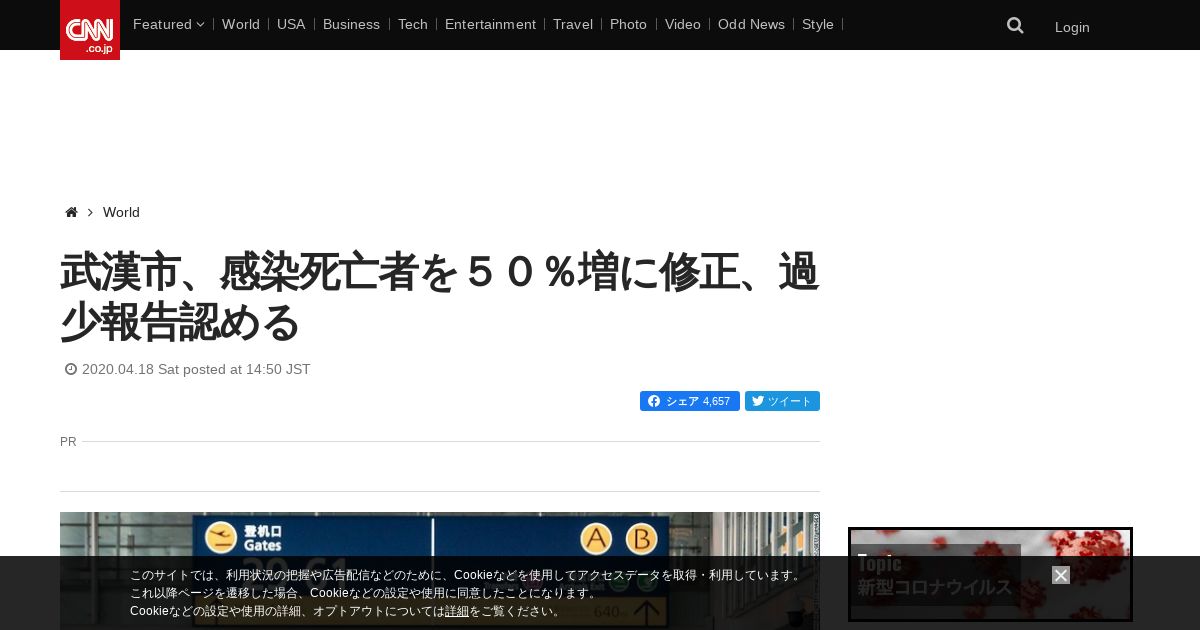This screenshot has width=1200, height=630.
Task: Go to the USA section
Action: 291,24
